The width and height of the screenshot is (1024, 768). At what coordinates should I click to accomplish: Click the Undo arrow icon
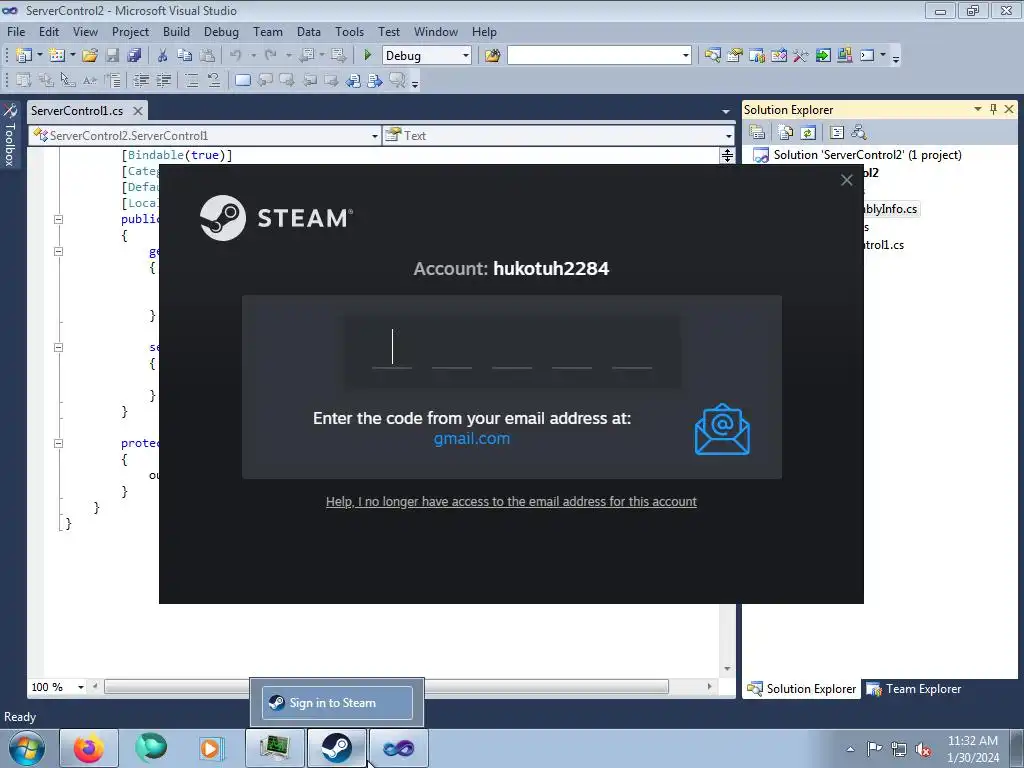(x=236, y=56)
